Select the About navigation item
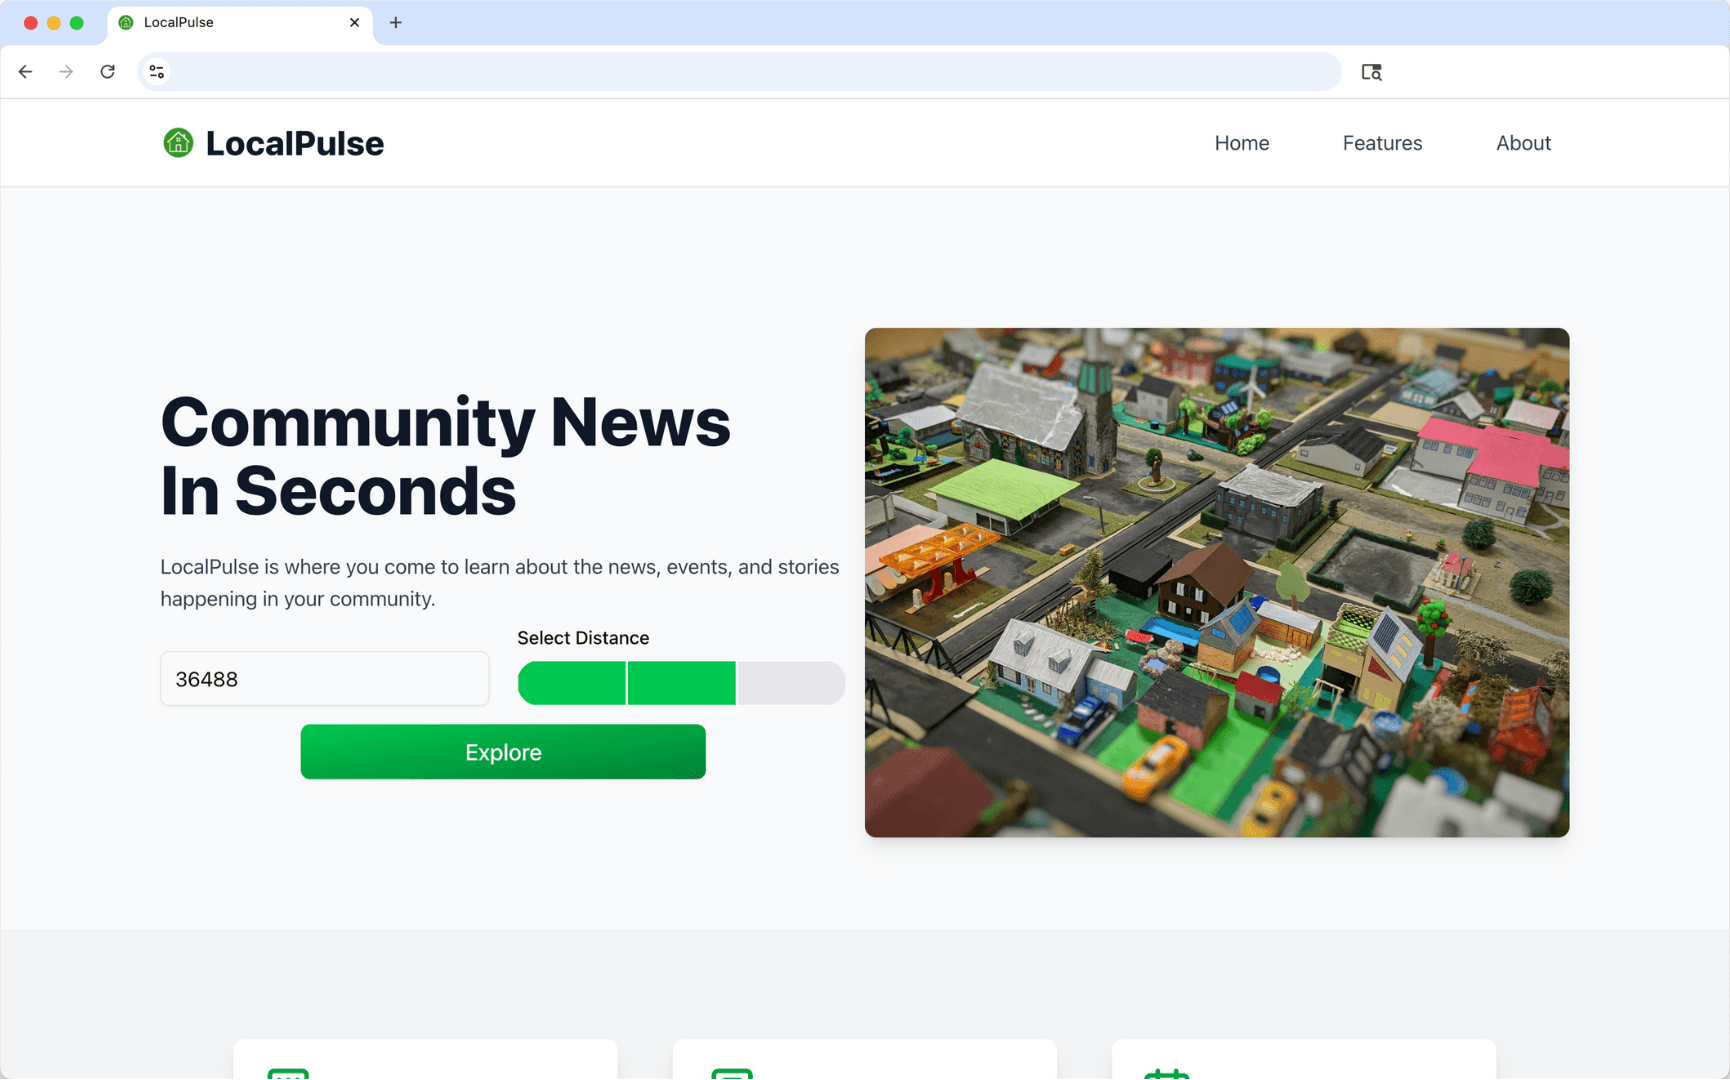 point(1523,143)
